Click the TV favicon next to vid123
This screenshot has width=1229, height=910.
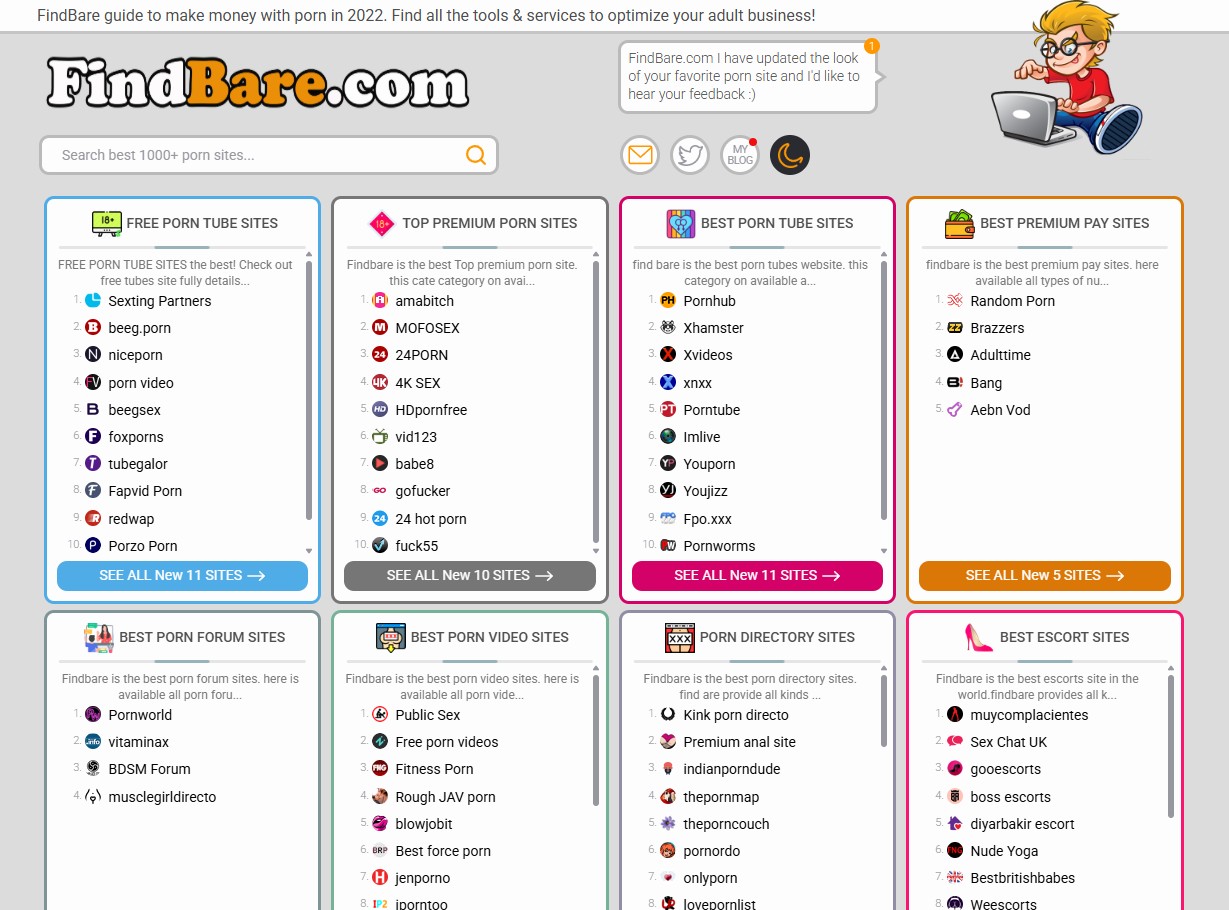click(x=380, y=437)
